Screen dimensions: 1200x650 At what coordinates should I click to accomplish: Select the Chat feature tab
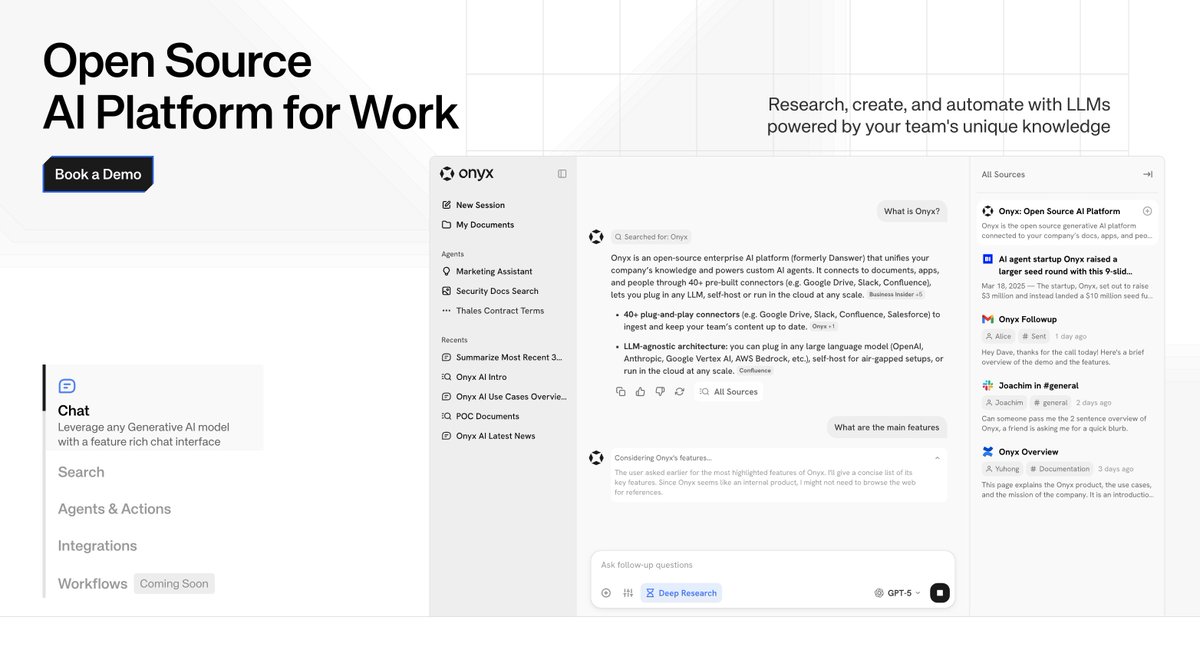click(x=153, y=408)
